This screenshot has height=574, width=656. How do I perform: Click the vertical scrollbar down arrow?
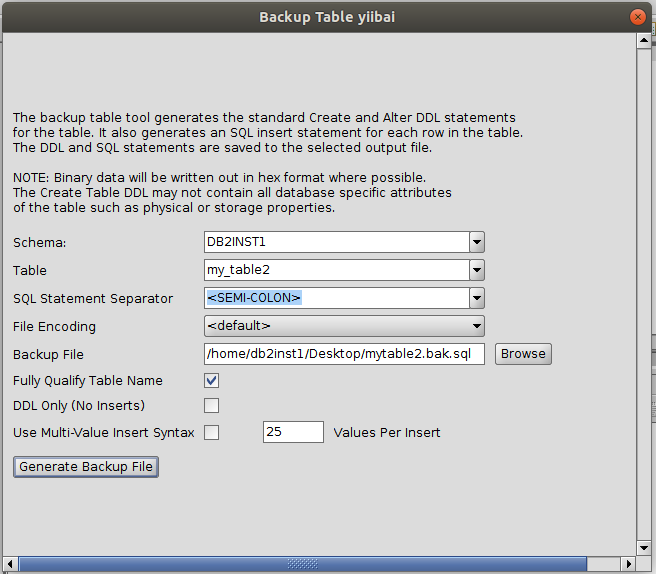point(641,547)
